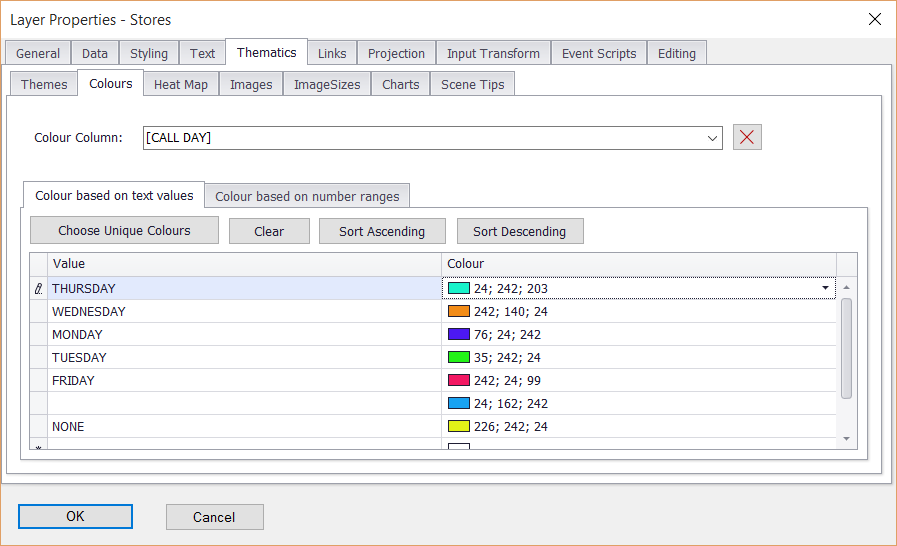Open the Styling tab

[149, 54]
